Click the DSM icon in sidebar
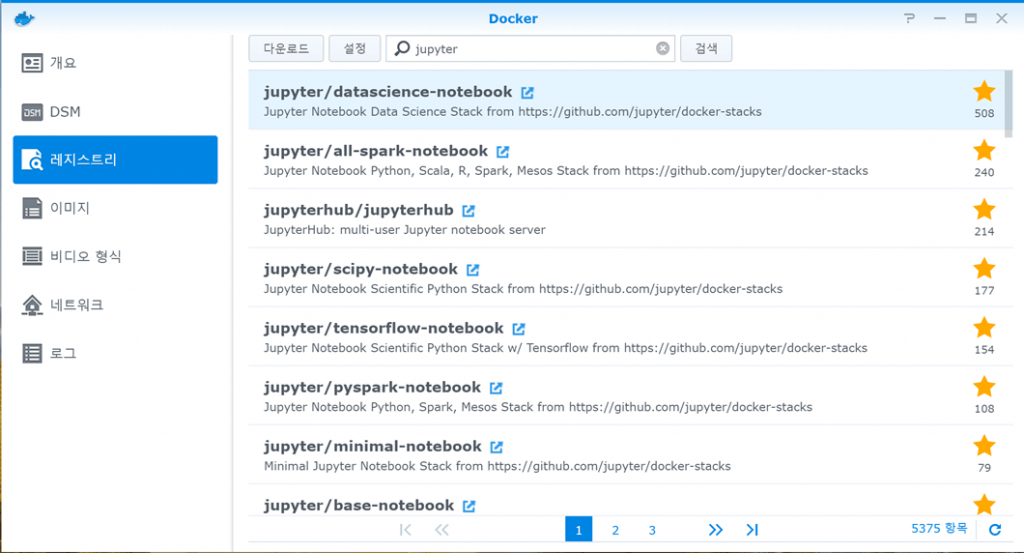The image size is (1024, 553). pyautogui.click(x=32, y=112)
